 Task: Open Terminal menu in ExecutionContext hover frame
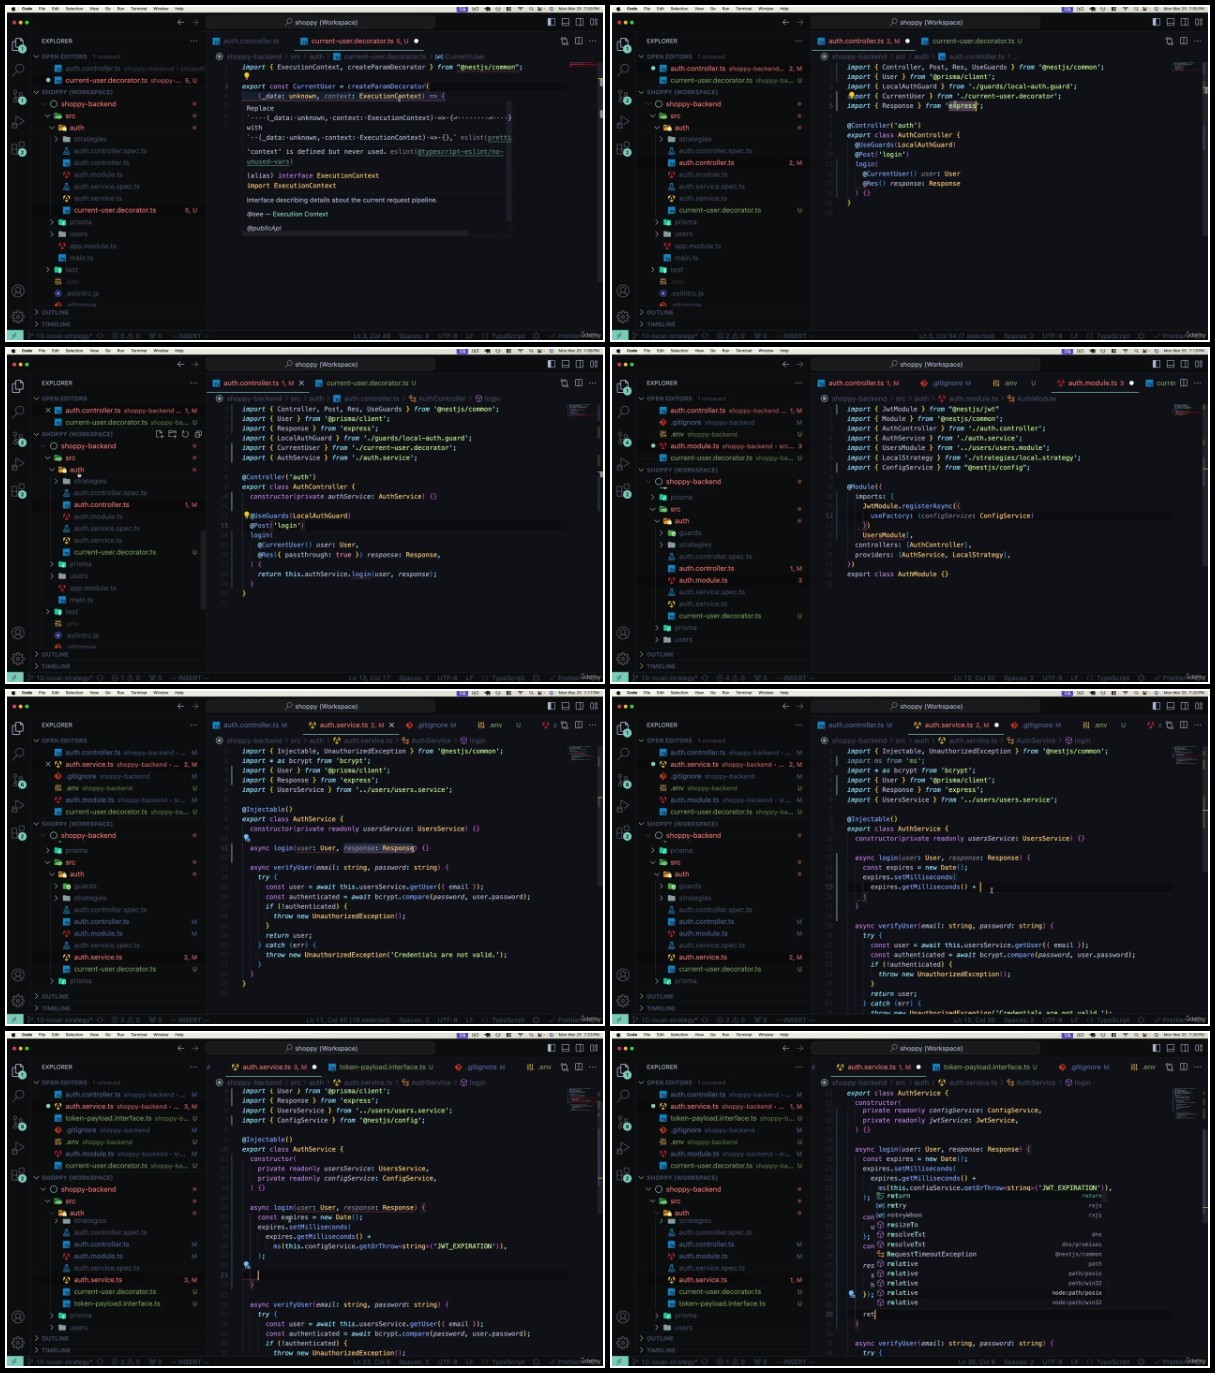pyautogui.click(x=139, y=8)
